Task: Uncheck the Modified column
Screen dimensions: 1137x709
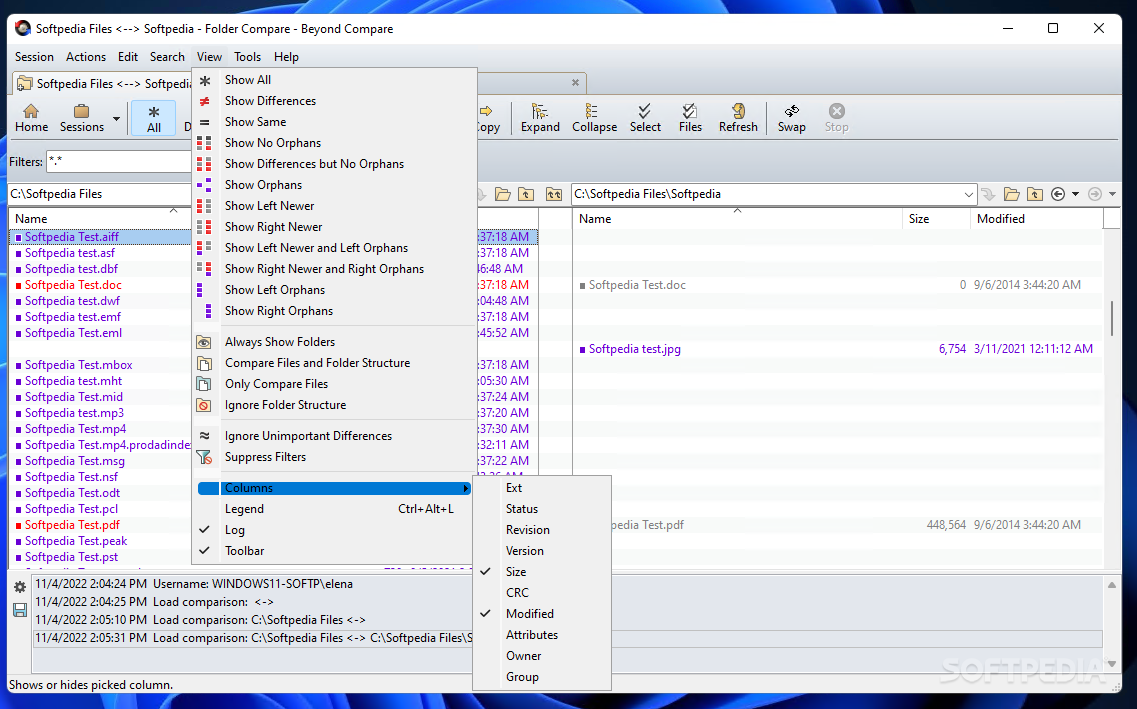Action: tap(542, 614)
